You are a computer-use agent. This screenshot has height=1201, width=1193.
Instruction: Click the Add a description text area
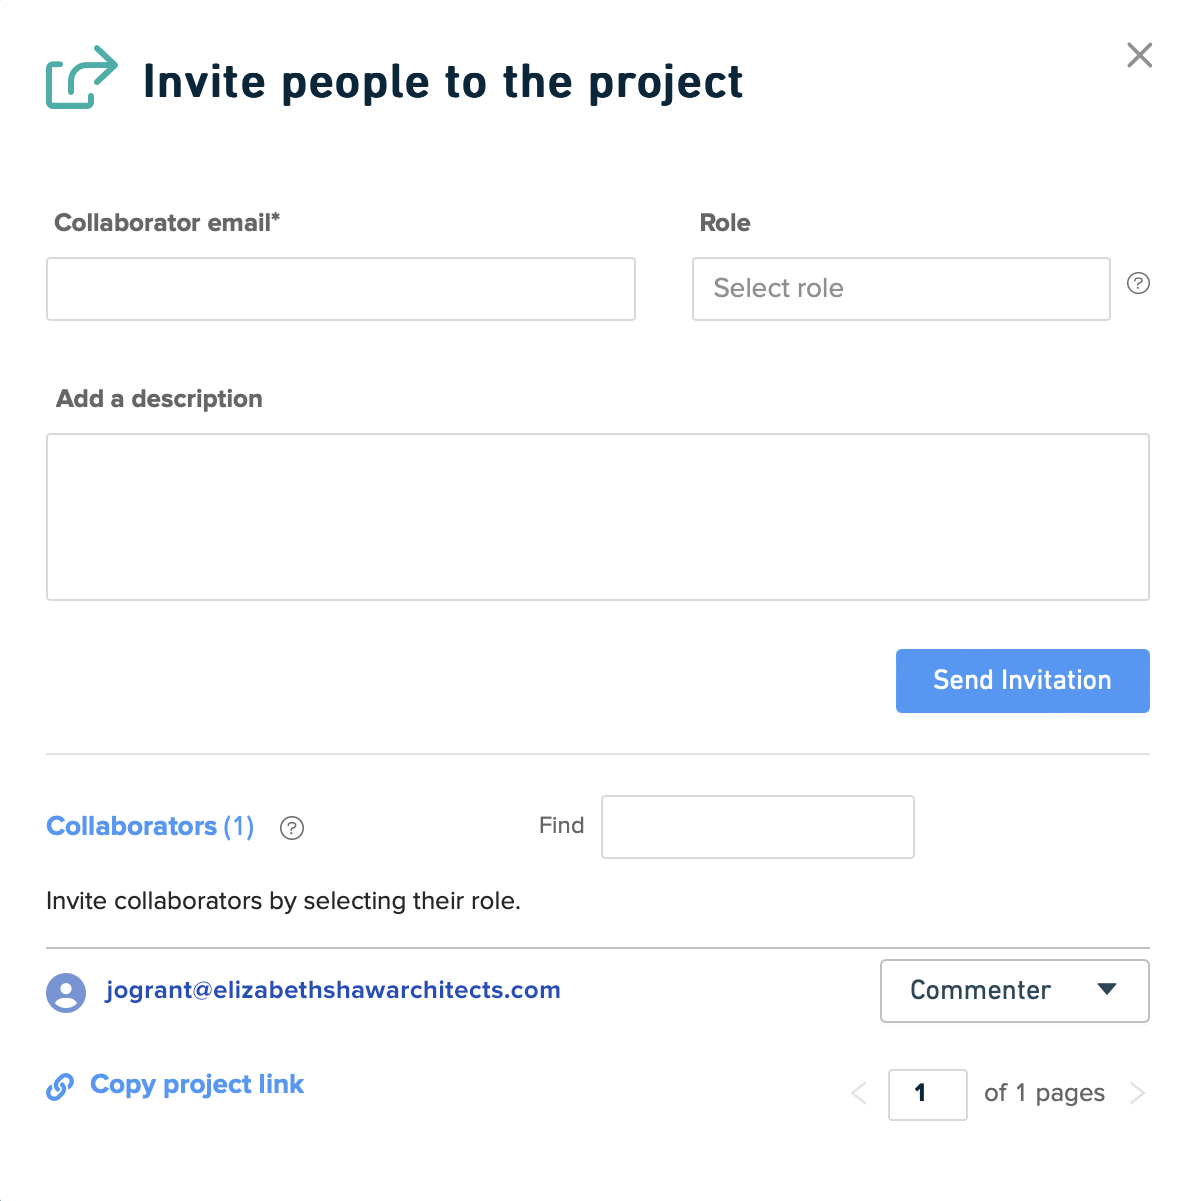598,517
